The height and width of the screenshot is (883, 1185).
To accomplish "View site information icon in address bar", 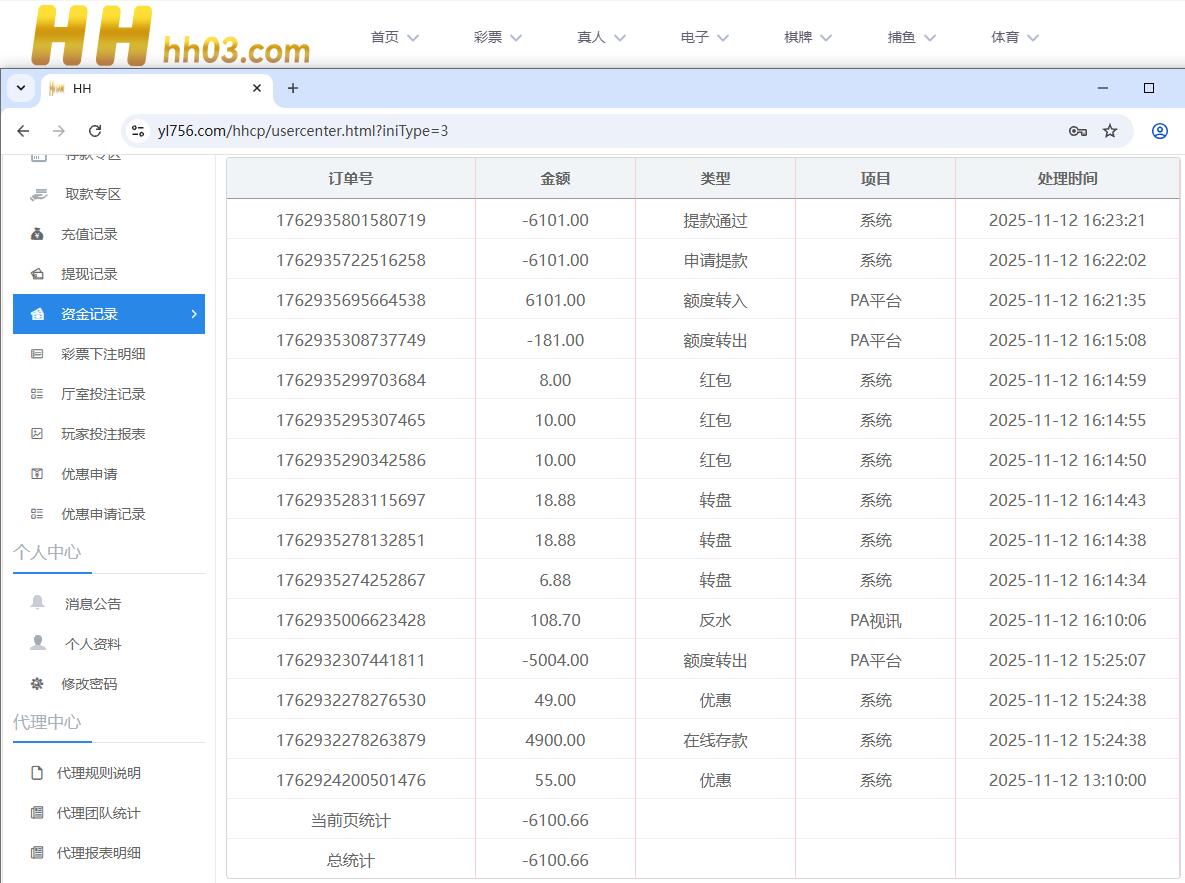I will 139,131.
